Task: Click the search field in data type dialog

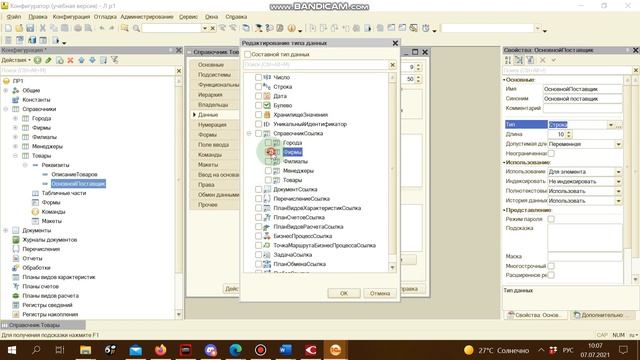Action: pos(316,65)
